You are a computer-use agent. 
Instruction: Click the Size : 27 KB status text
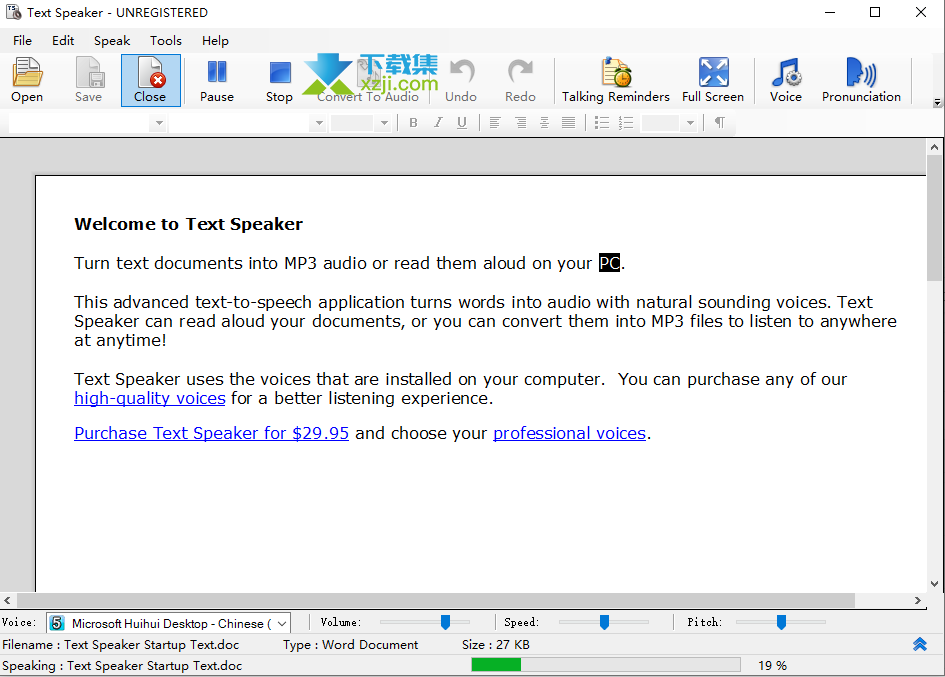(x=496, y=644)
